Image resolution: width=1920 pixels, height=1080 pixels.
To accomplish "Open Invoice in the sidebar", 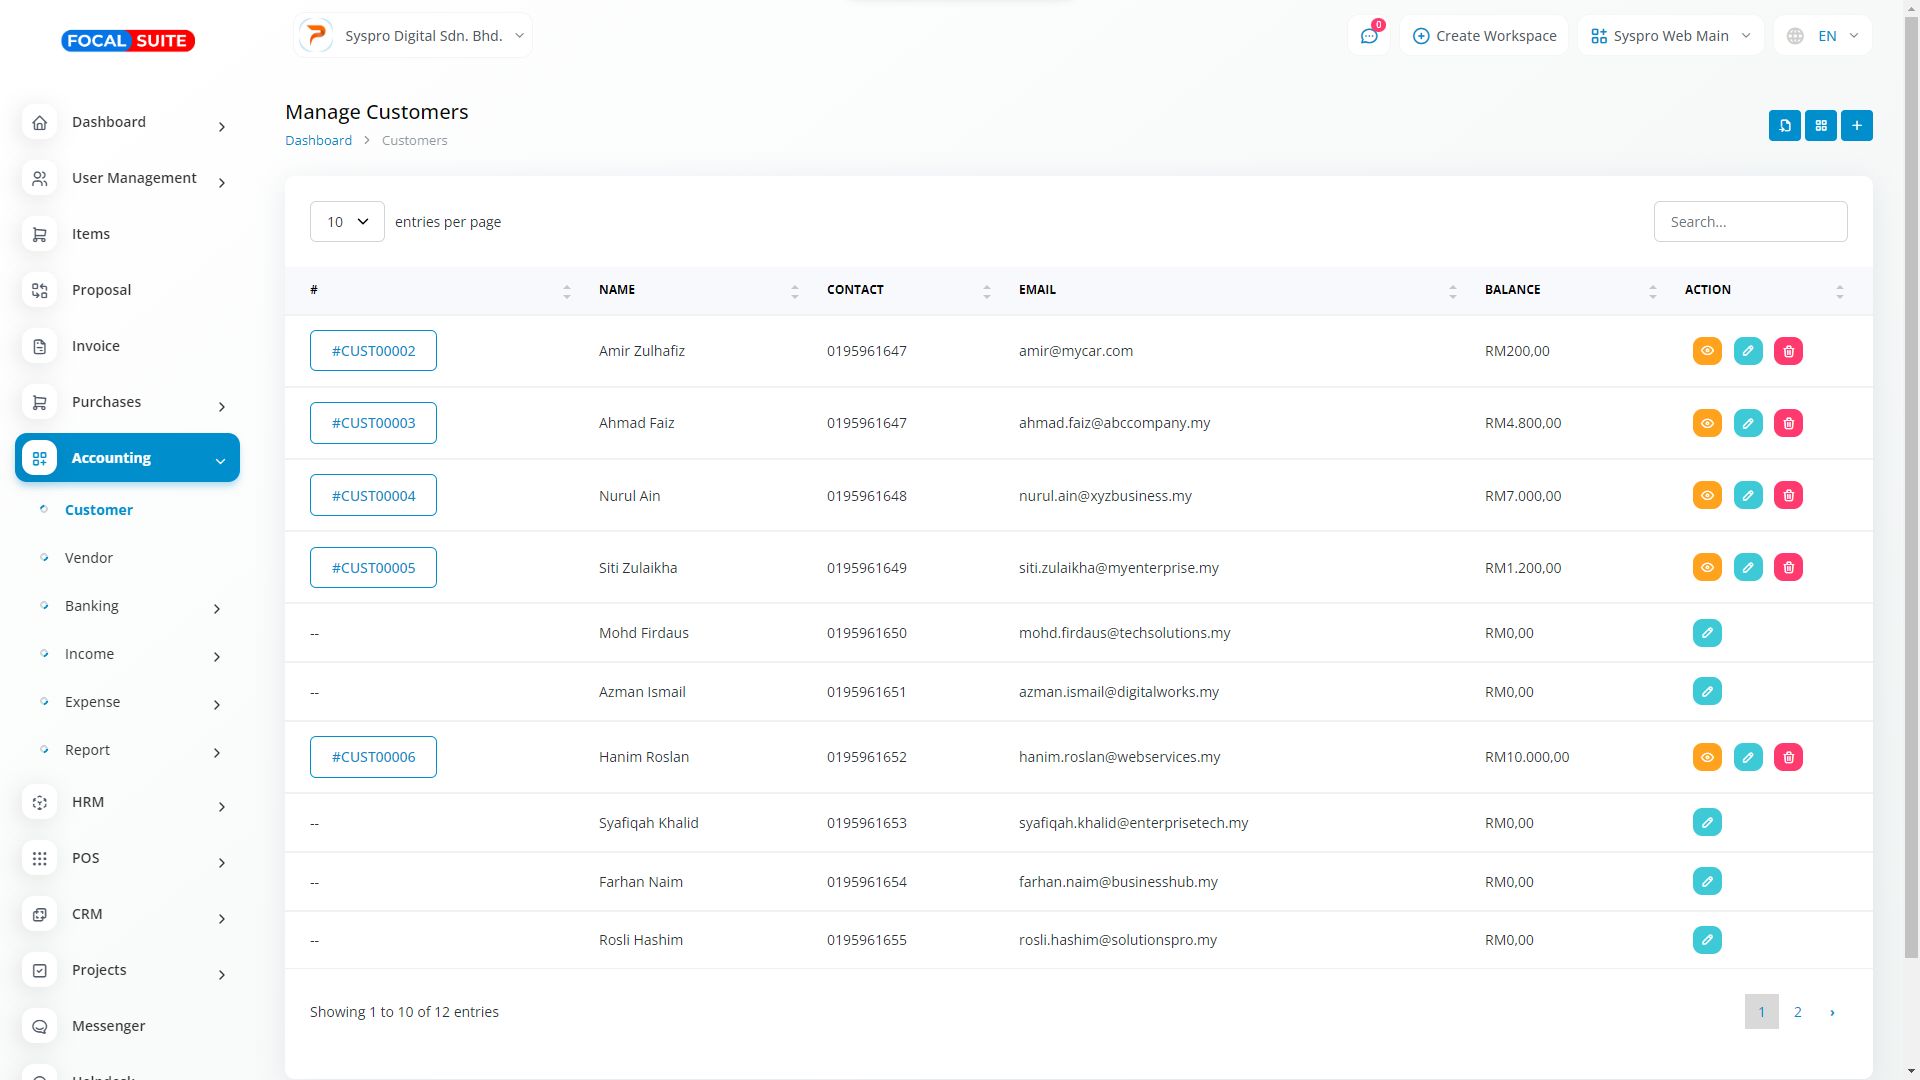I will [x=96, y=346].
